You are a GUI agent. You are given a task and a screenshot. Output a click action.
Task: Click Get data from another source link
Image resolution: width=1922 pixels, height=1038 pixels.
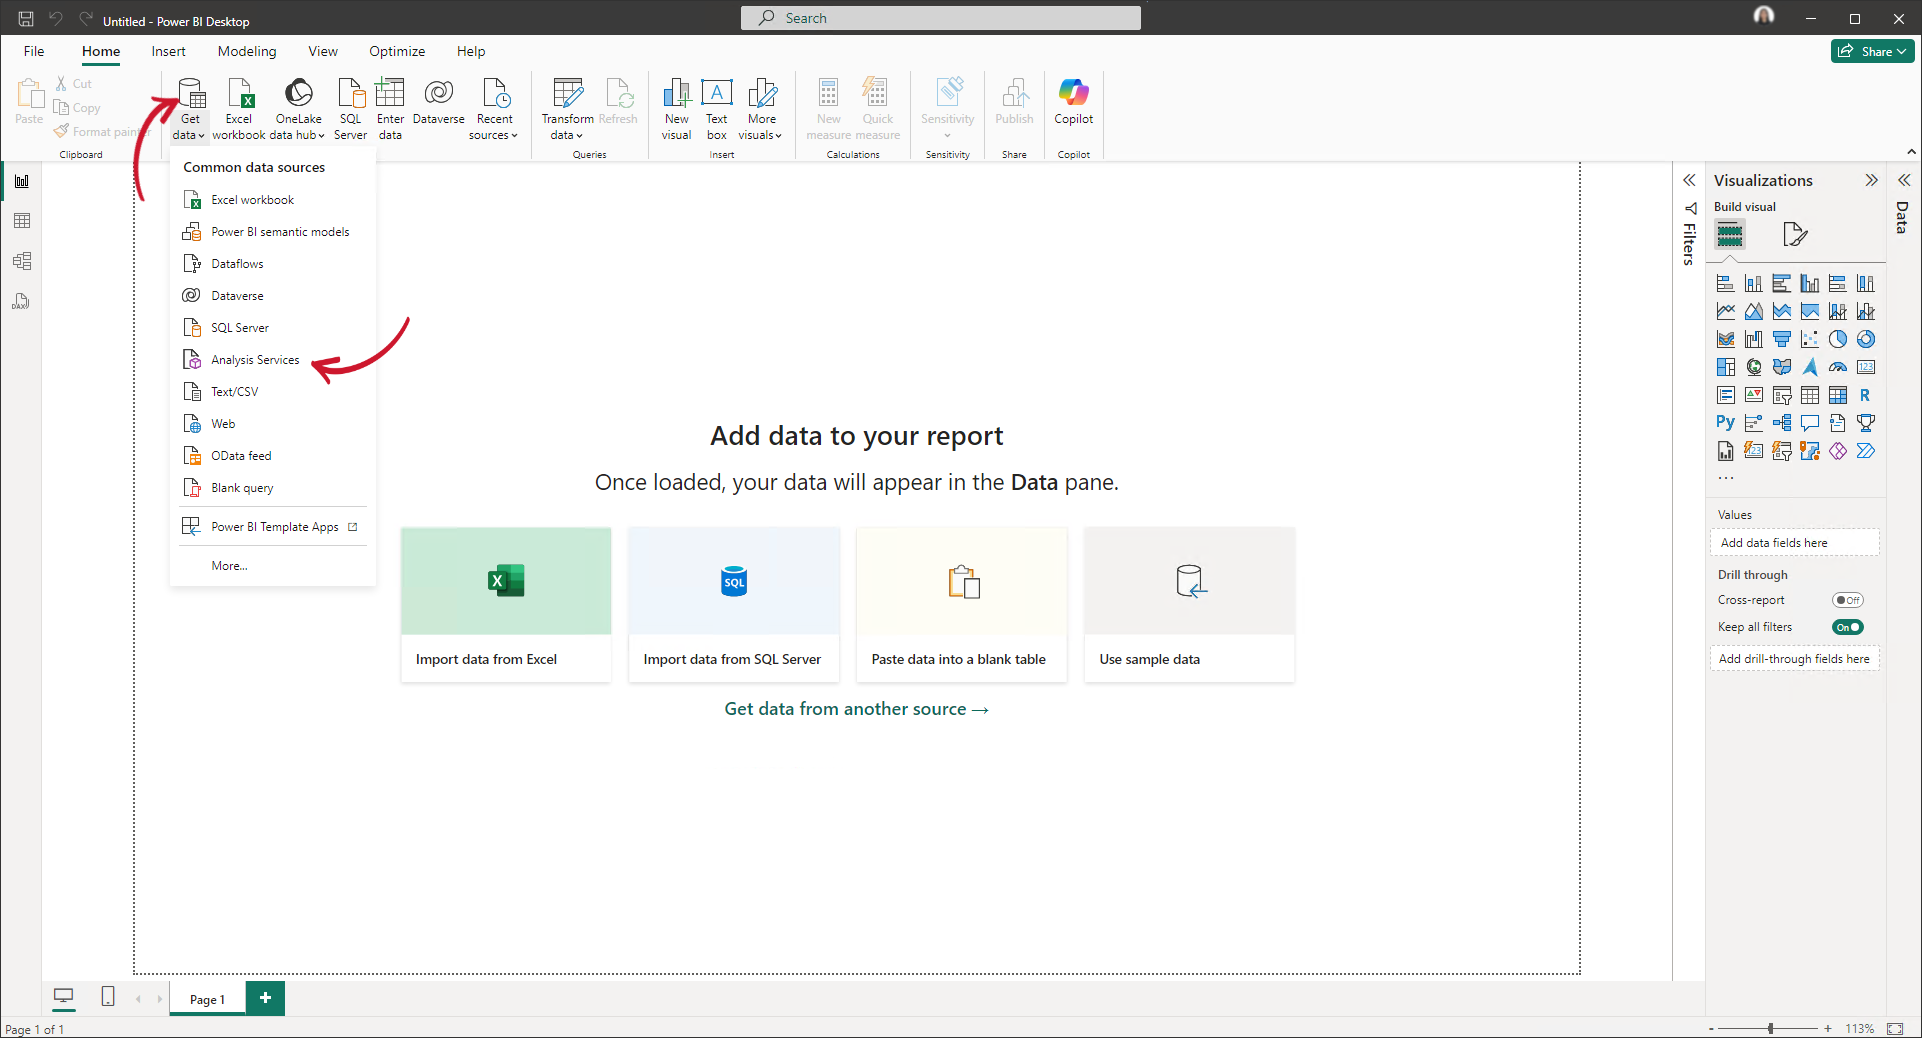click(x=856, y=708)
